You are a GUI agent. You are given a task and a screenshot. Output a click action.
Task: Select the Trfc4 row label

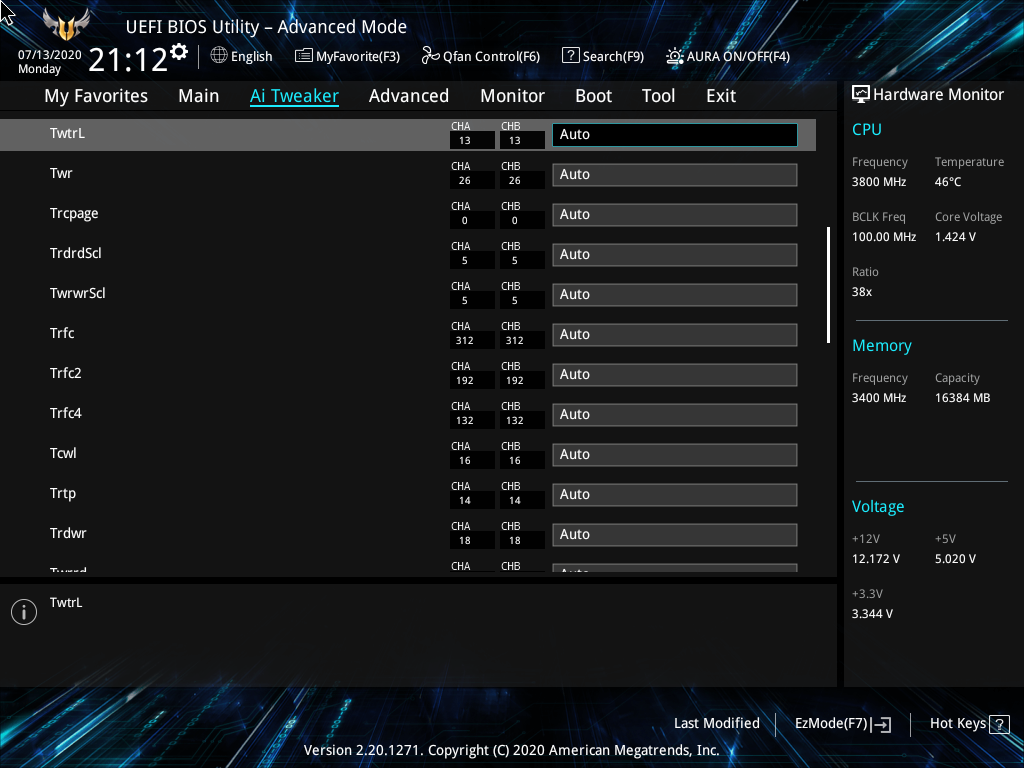(x=65, y=413)
